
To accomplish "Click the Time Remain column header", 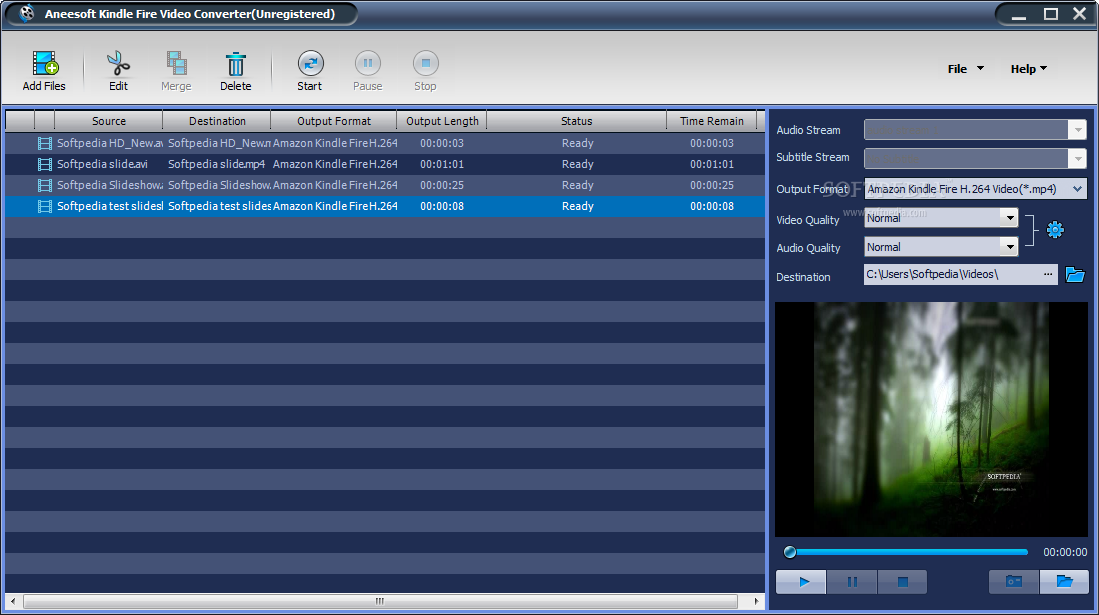I will [x=711, y=121].
